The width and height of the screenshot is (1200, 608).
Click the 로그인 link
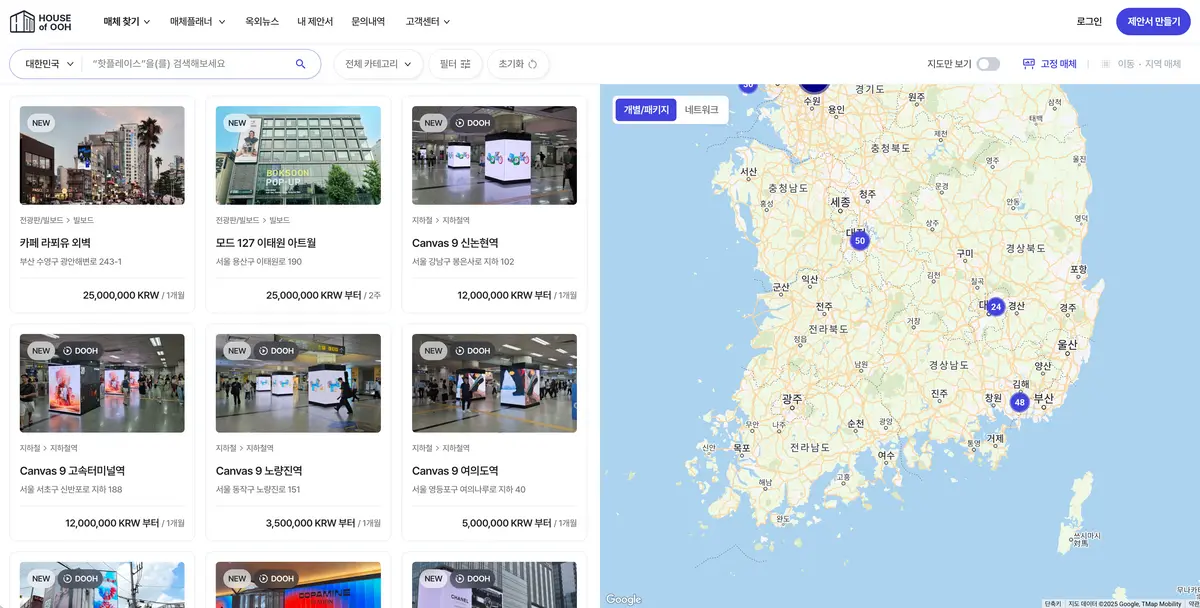[1090, 20]
